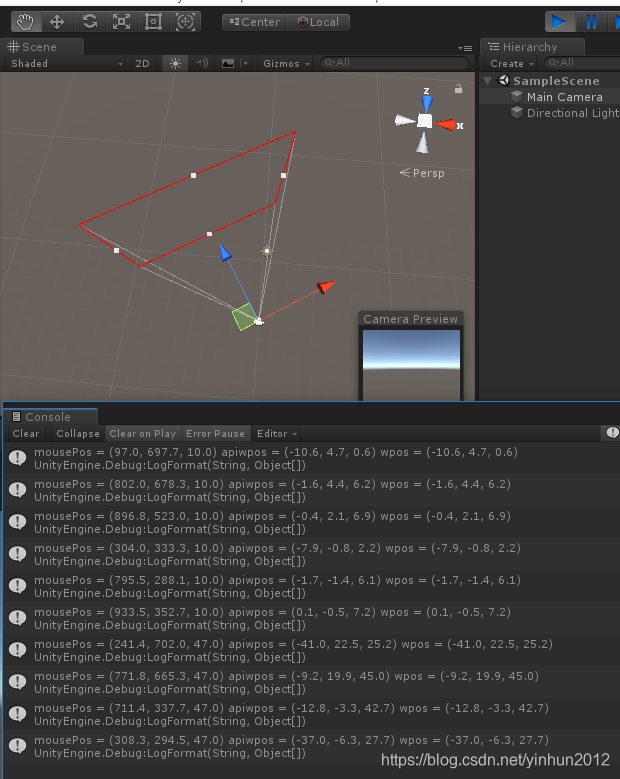Open the Gizmos dropdown
This screenshot has width=620, height=779.
(x=286, y=64)
